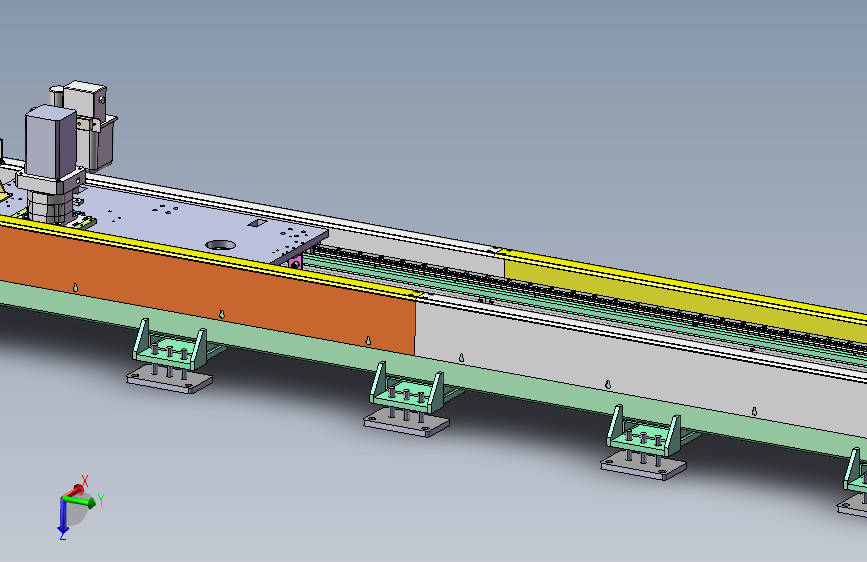This screenshot has width=867, height=562.
Task: Click the blue Z axis arrow of the triad
Action: (x=63, y=518)
